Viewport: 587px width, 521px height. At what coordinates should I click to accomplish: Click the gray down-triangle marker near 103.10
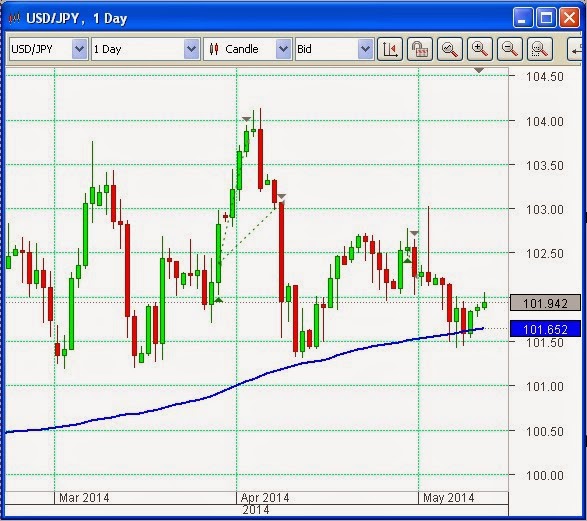click(x=282, y=196)
